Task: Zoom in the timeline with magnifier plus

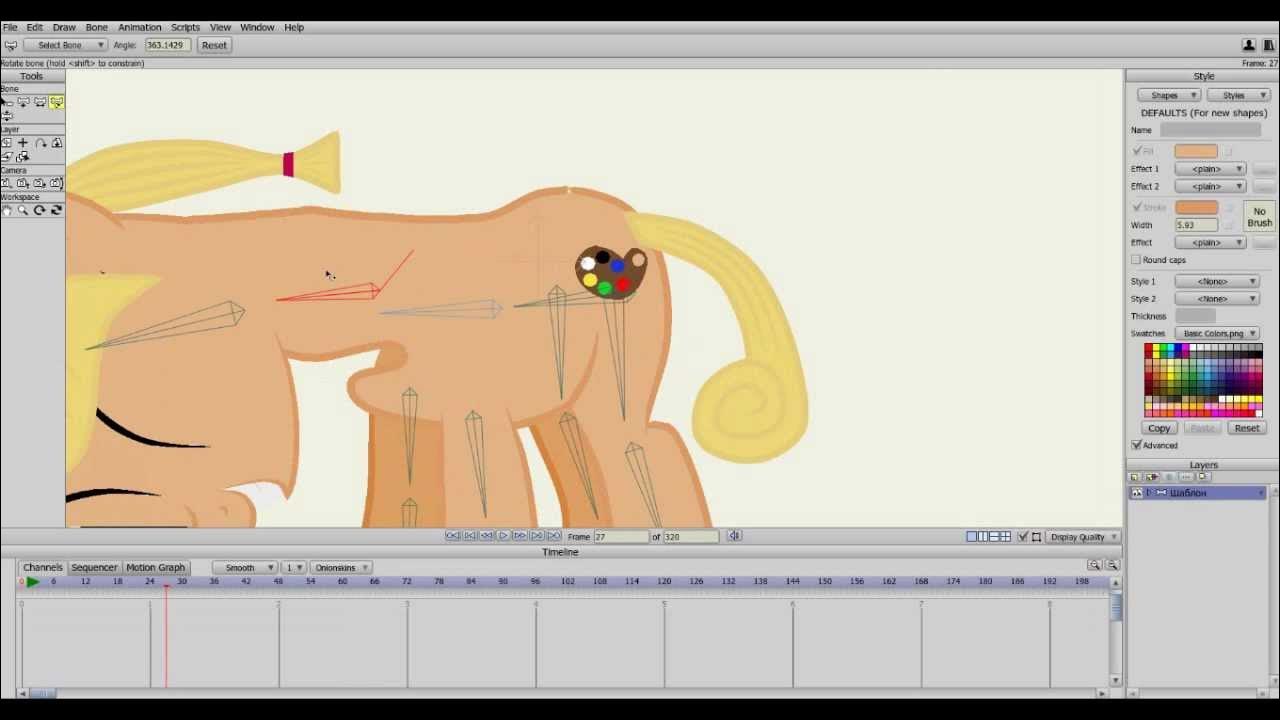Action: pyautogui.click(x=1094, y=565)
